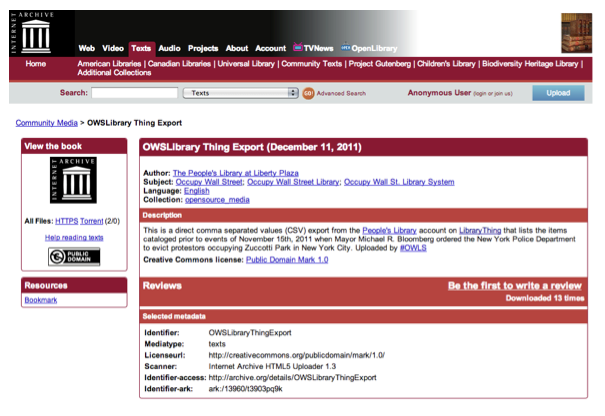Open American Libraries collection

109,64
